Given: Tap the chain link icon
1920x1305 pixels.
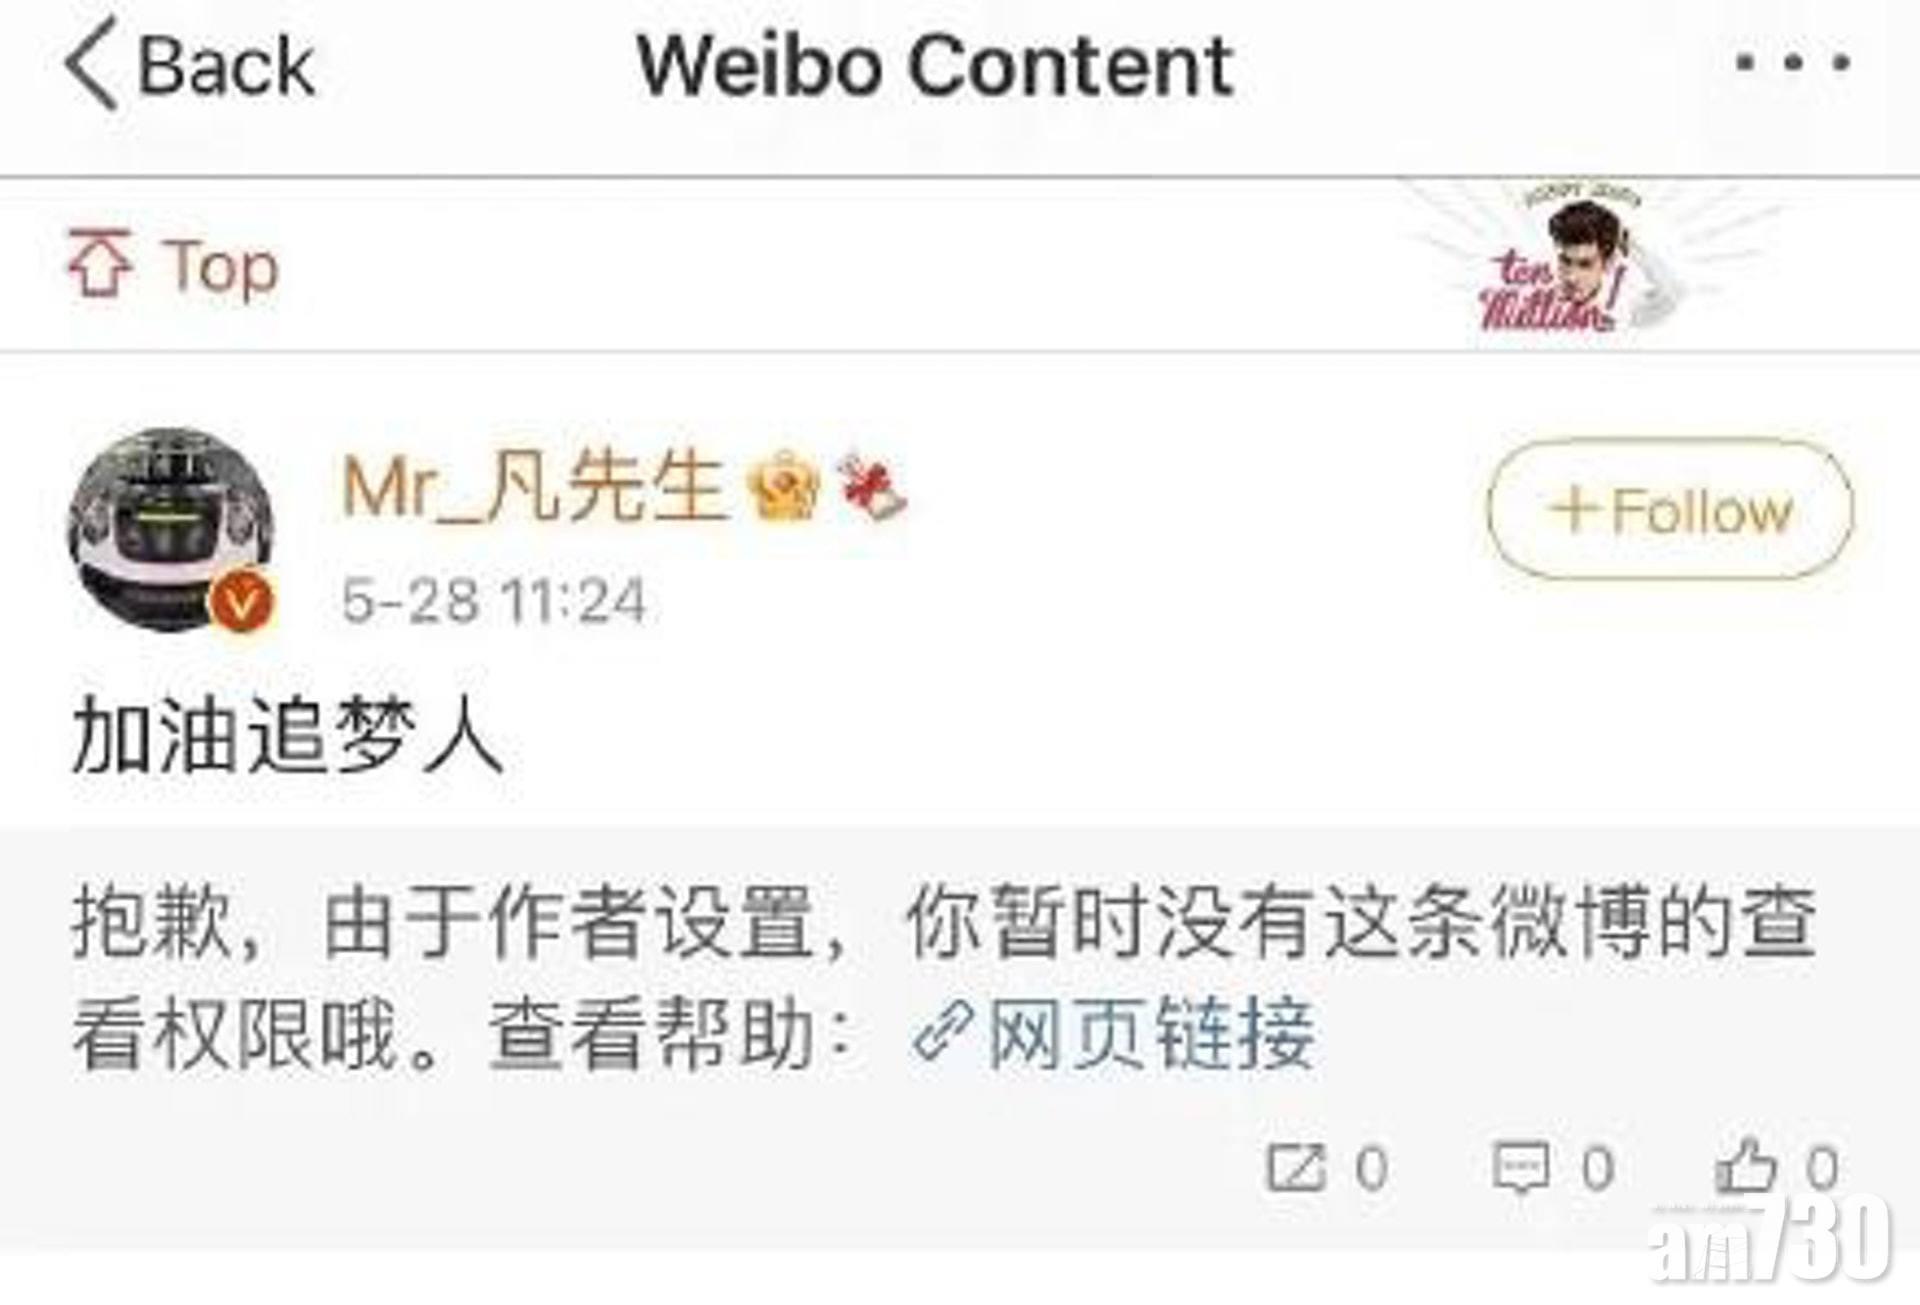Looking at the screenshot, I should [941, 1033].
